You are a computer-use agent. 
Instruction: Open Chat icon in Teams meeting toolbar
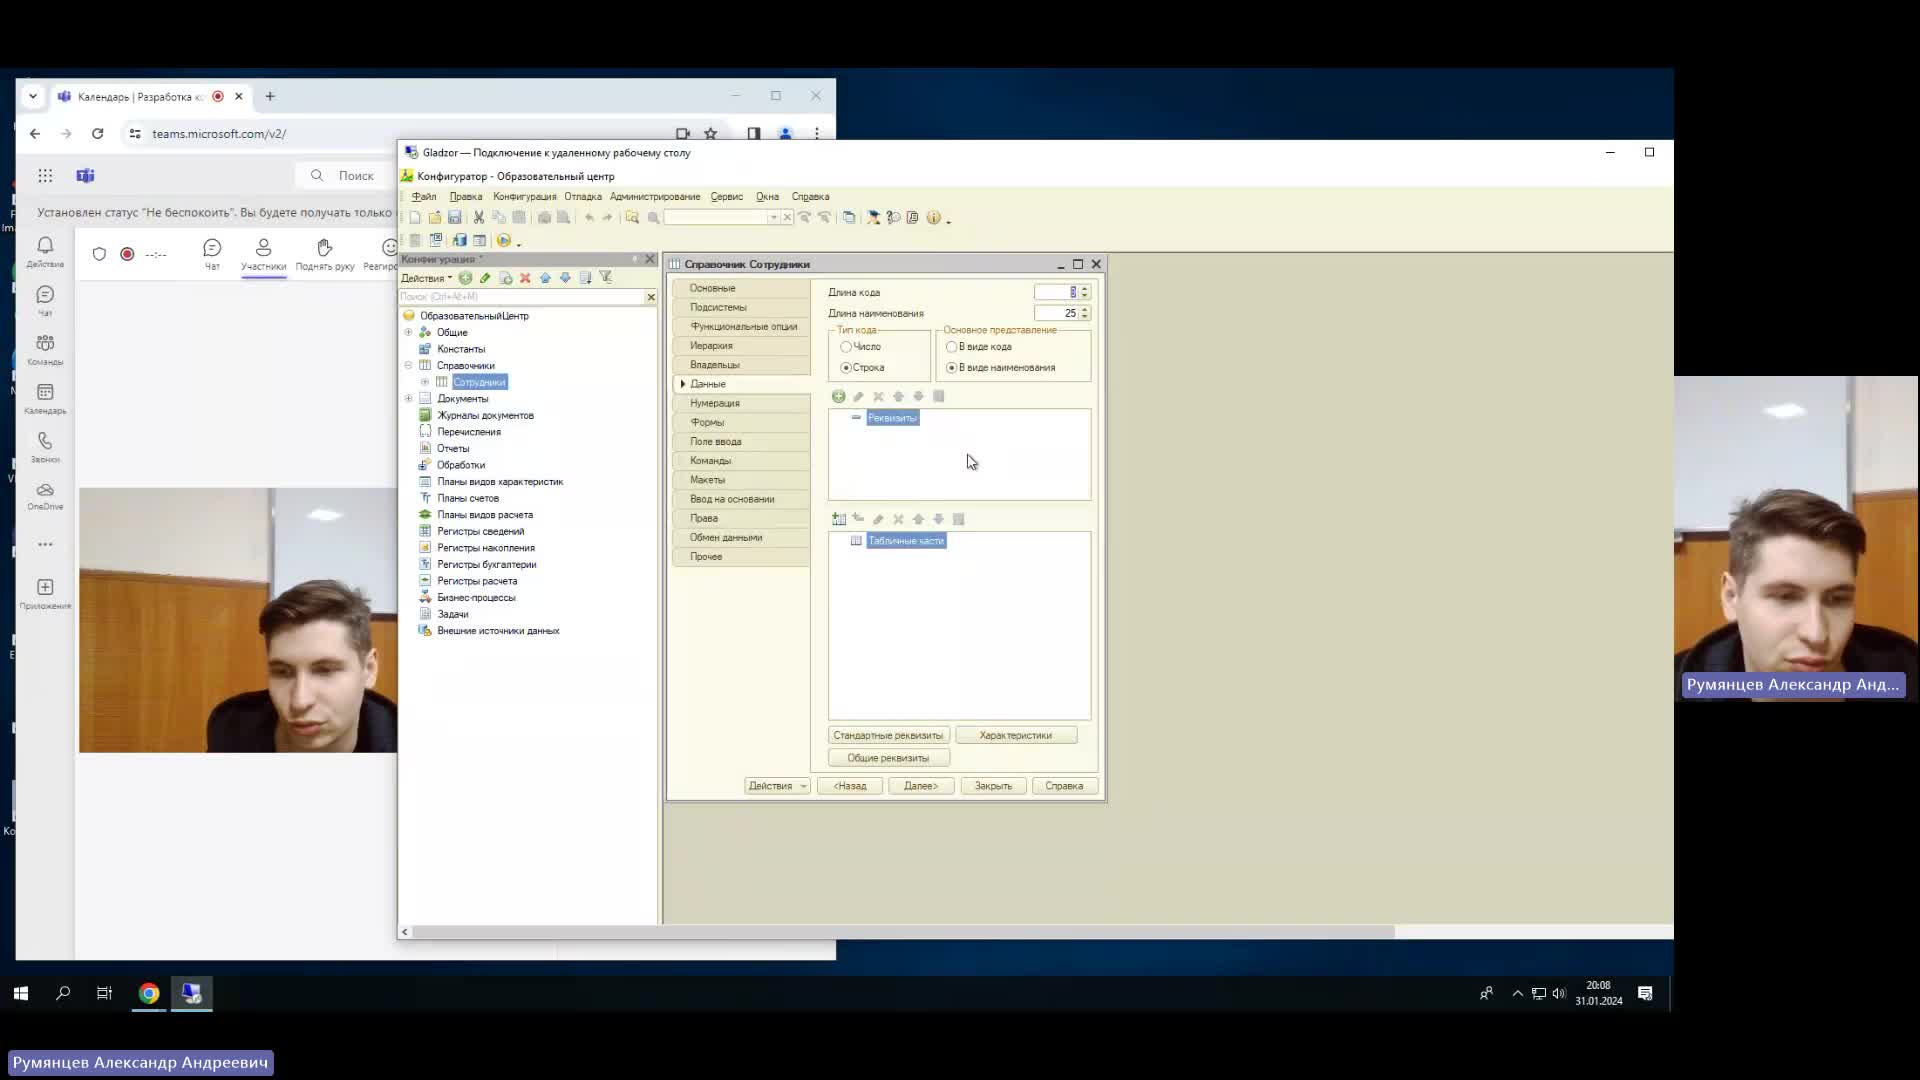(x=212, y=253)
